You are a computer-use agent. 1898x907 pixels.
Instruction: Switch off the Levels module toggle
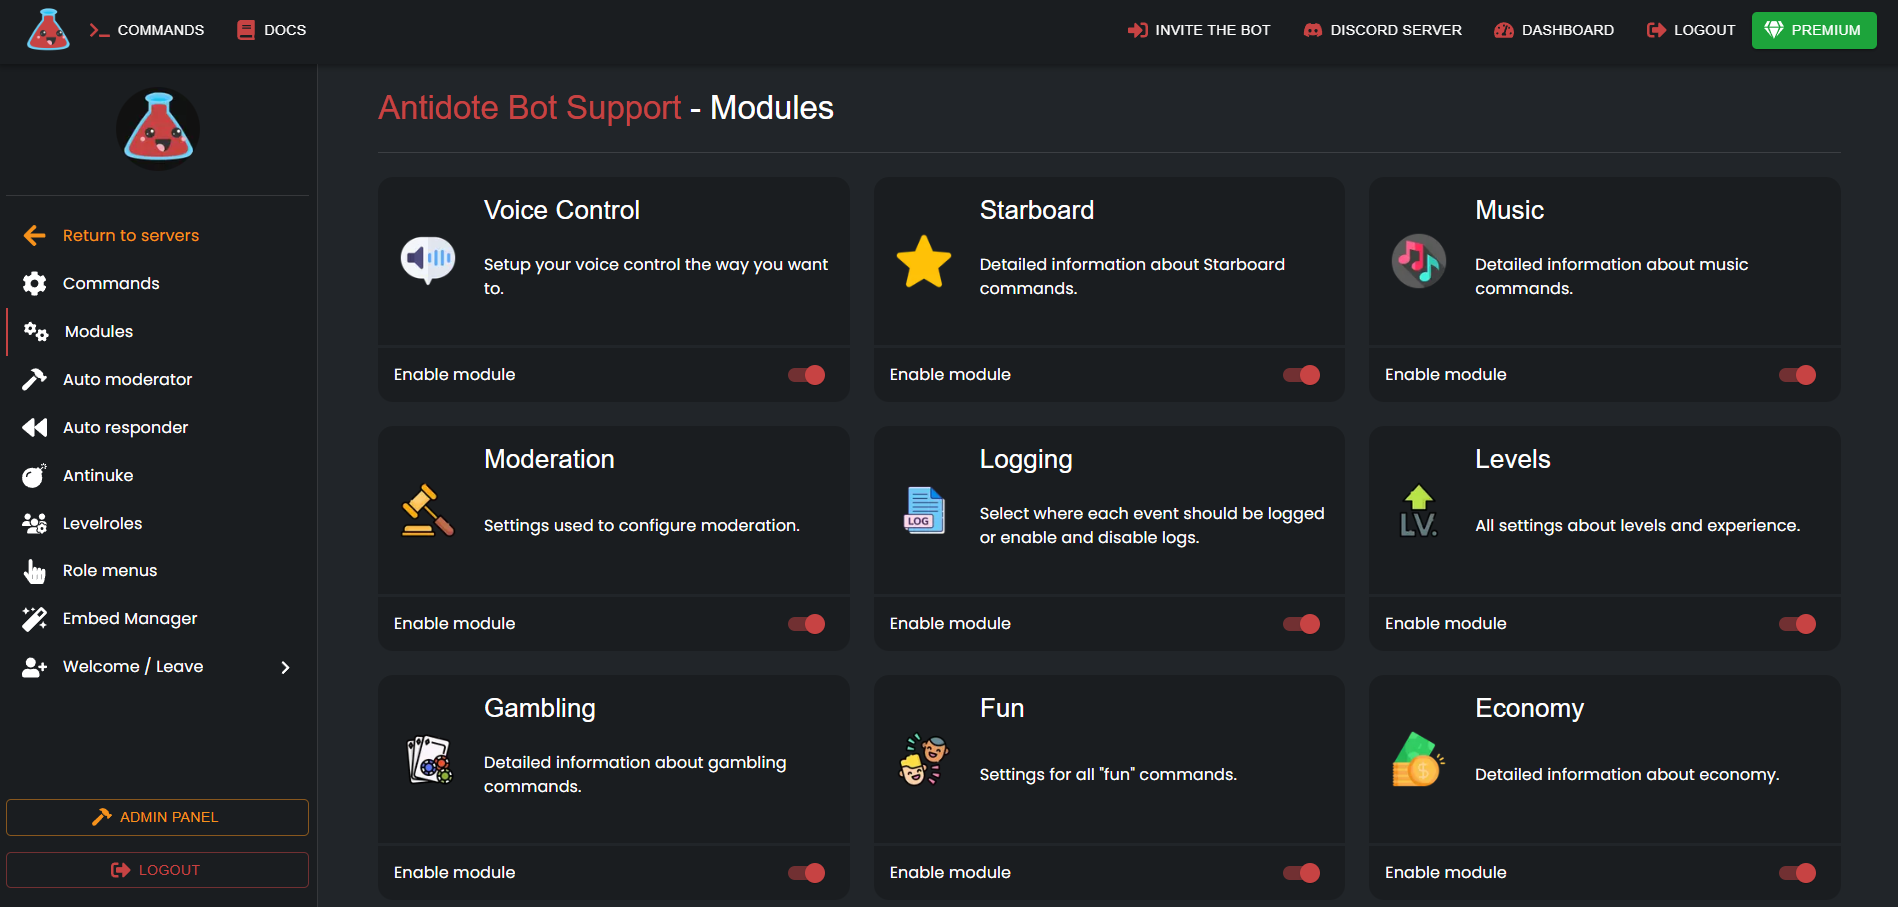[1797, 624]
